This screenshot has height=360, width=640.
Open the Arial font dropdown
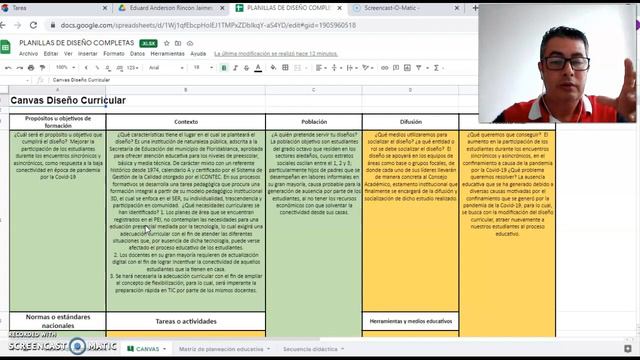pos(166,68)
